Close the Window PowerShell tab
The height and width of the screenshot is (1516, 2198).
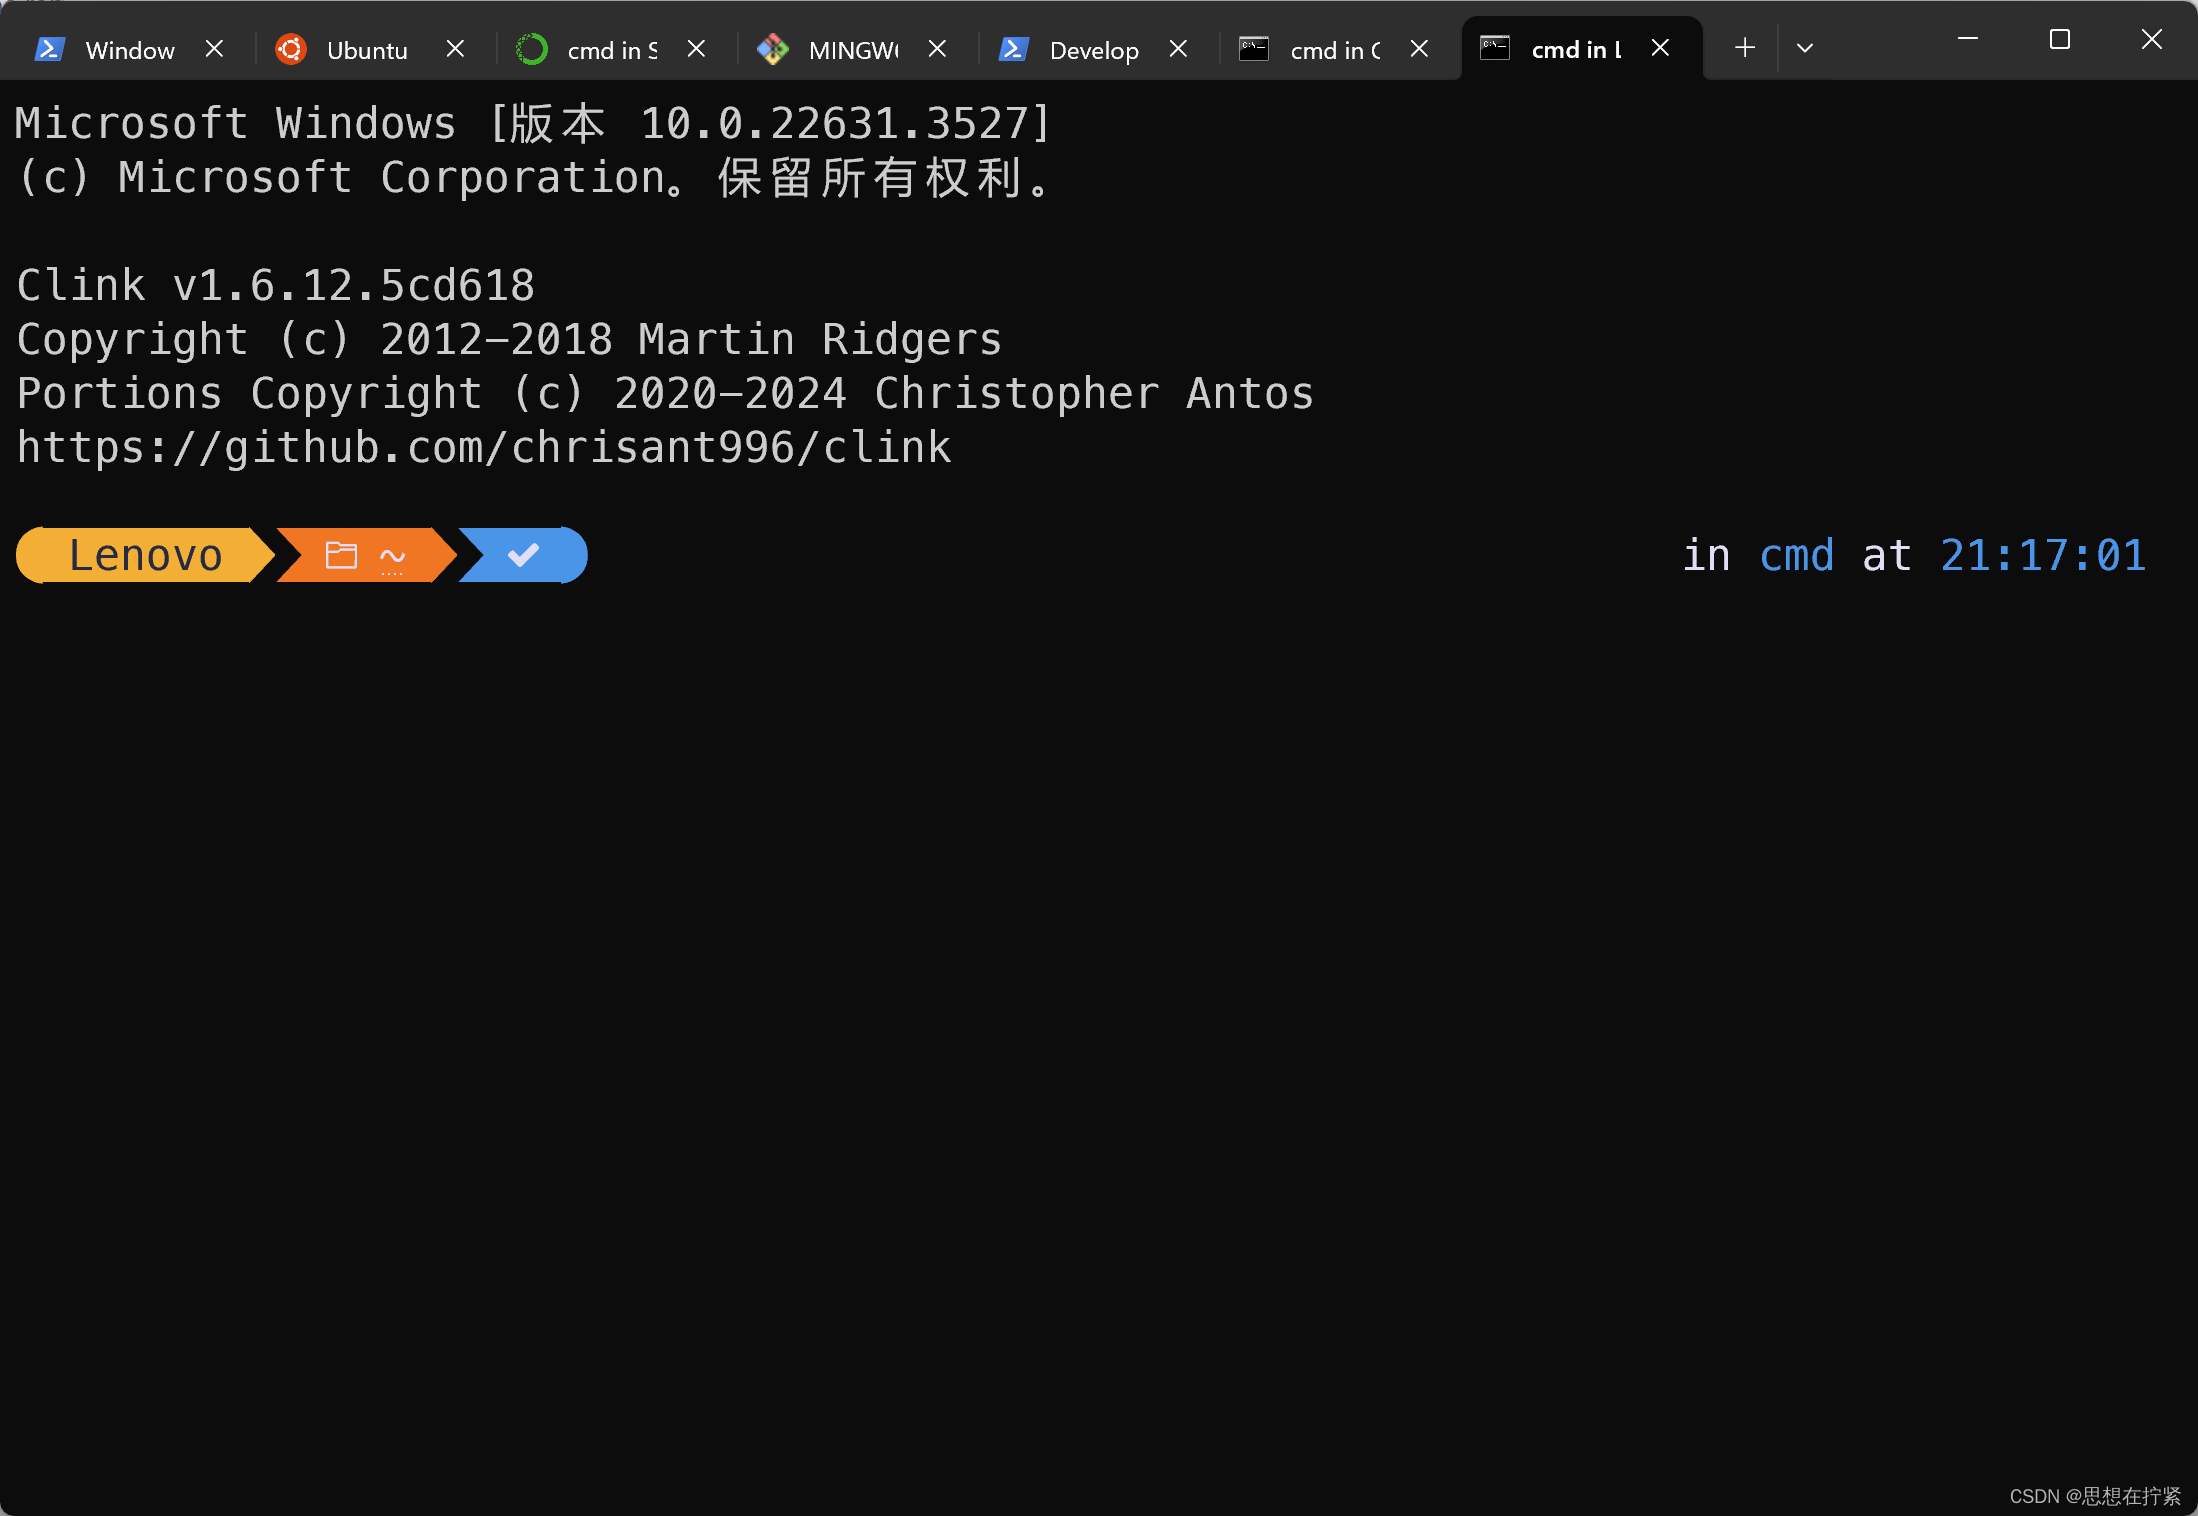click(x=214, y=49)
